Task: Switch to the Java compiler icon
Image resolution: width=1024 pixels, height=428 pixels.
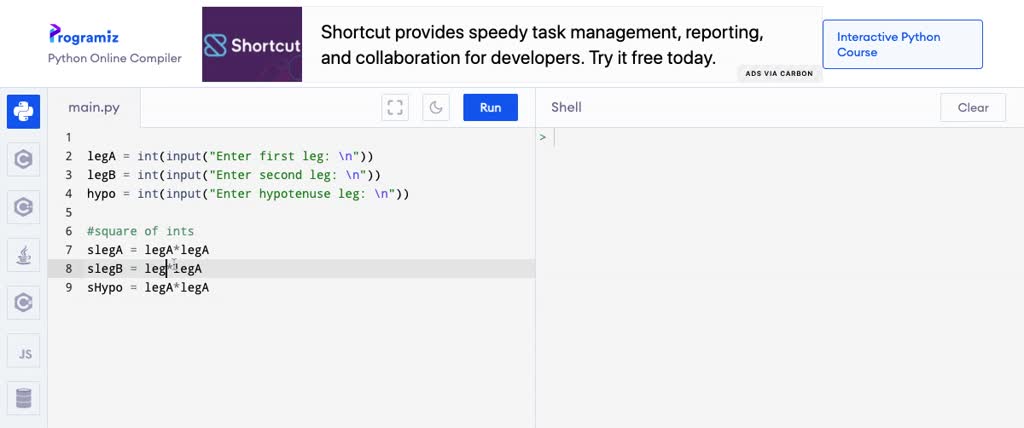Action: 24,255
